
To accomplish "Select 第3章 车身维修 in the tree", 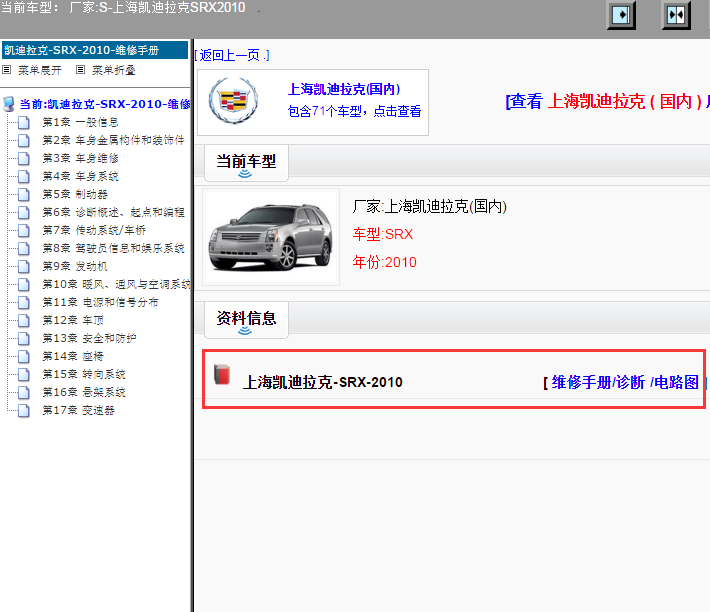I will (x=81, y=158).
